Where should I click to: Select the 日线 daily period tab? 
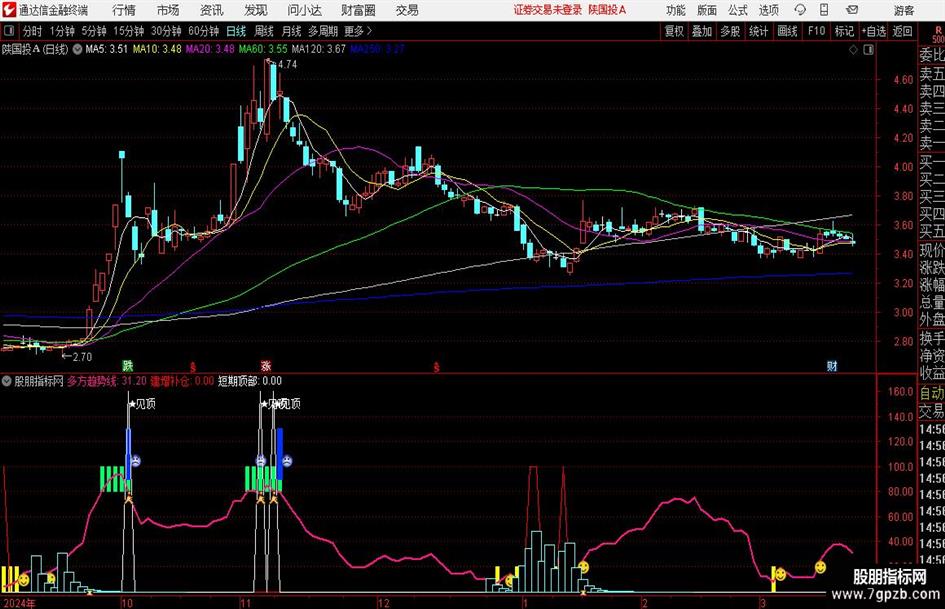(236, 31)
